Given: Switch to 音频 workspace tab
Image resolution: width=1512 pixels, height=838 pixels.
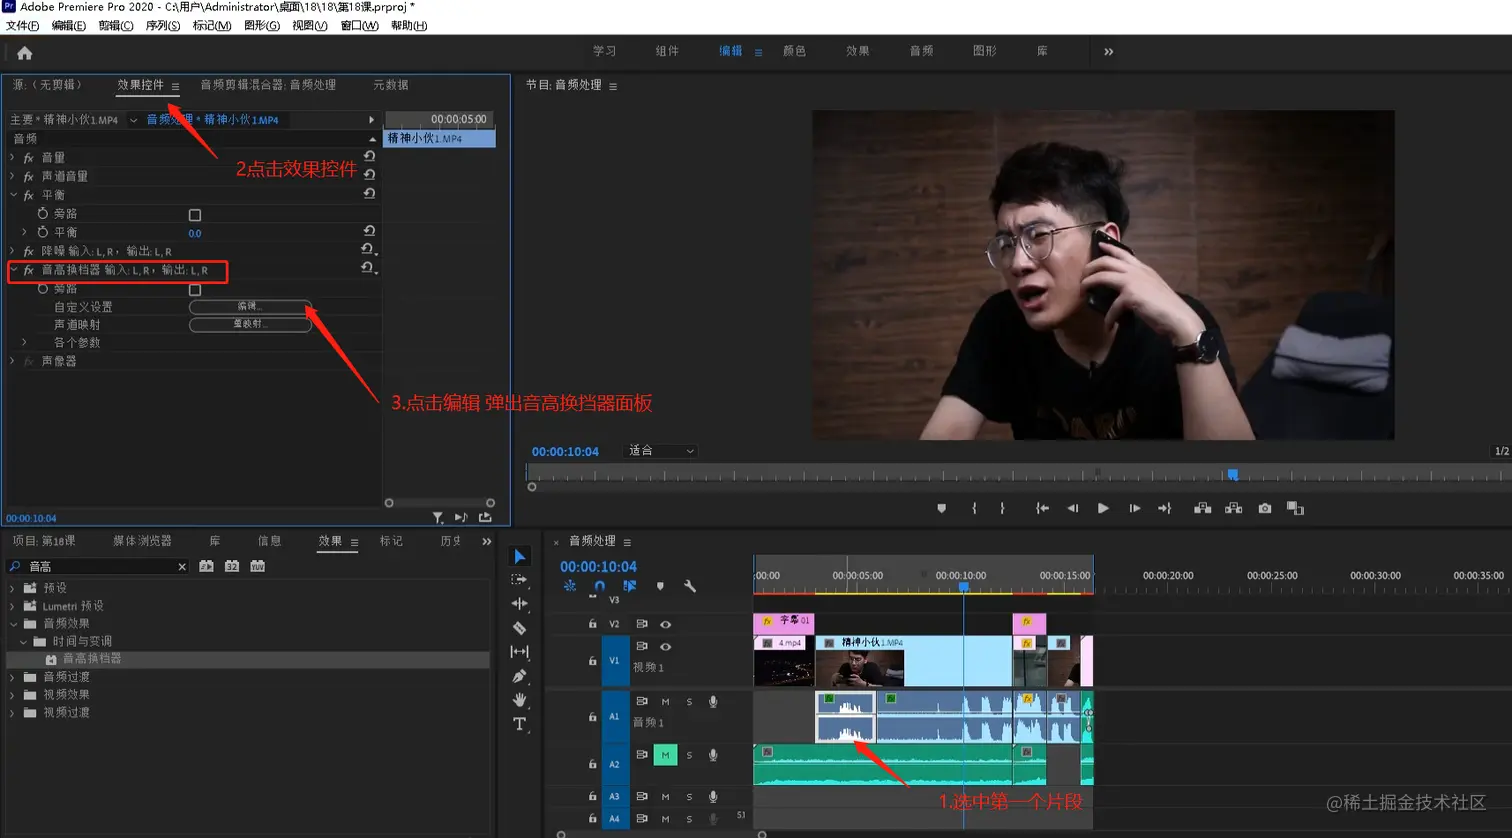Looking at the screenshot, I should tap(921, 51).
